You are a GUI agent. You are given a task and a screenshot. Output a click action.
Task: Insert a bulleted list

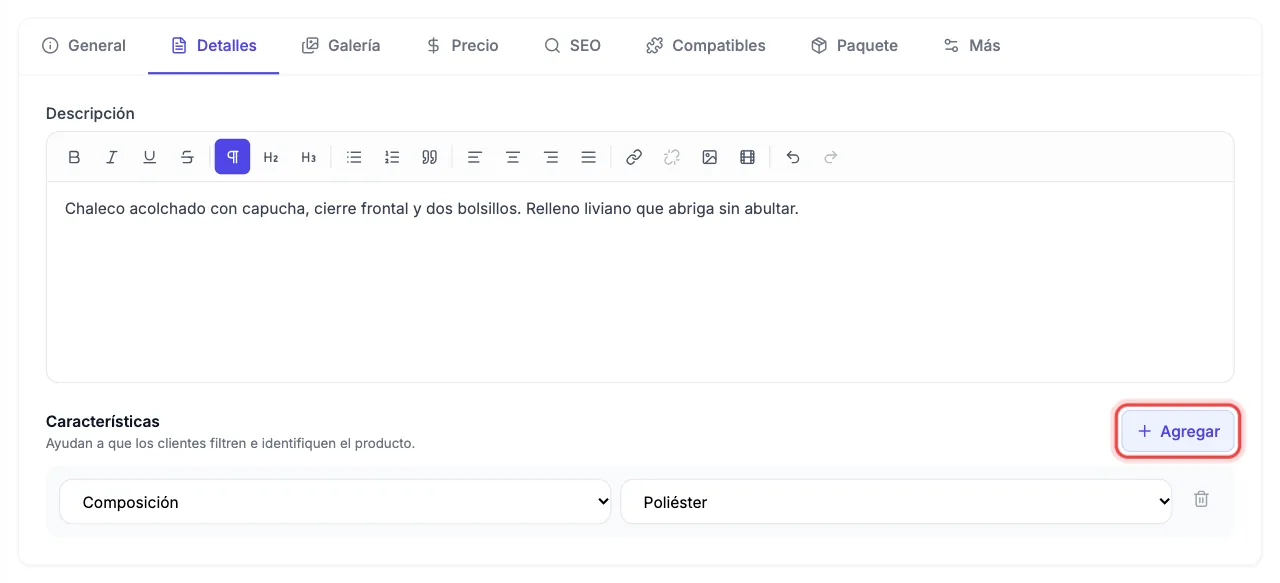tap(354, 157)
